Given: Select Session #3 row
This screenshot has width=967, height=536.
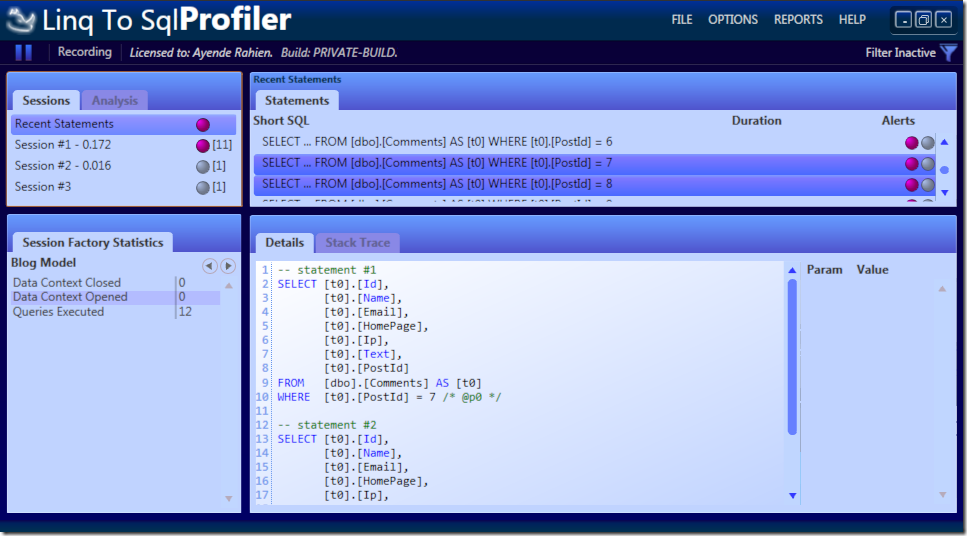Looking at the screenshot, I should pyautogui.click(x=123, y=187).
